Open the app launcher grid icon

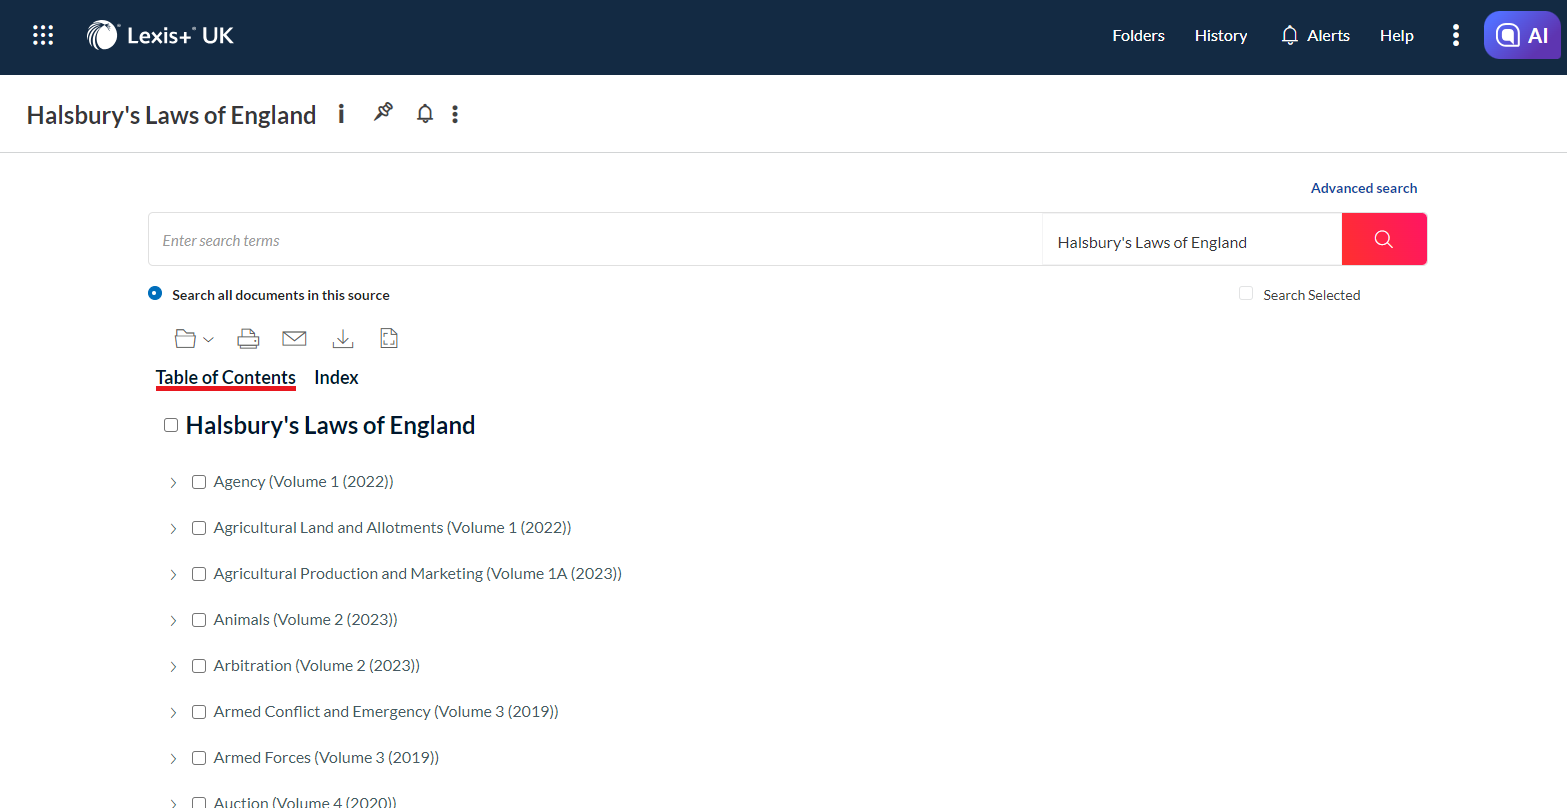[x=43, y=36]
